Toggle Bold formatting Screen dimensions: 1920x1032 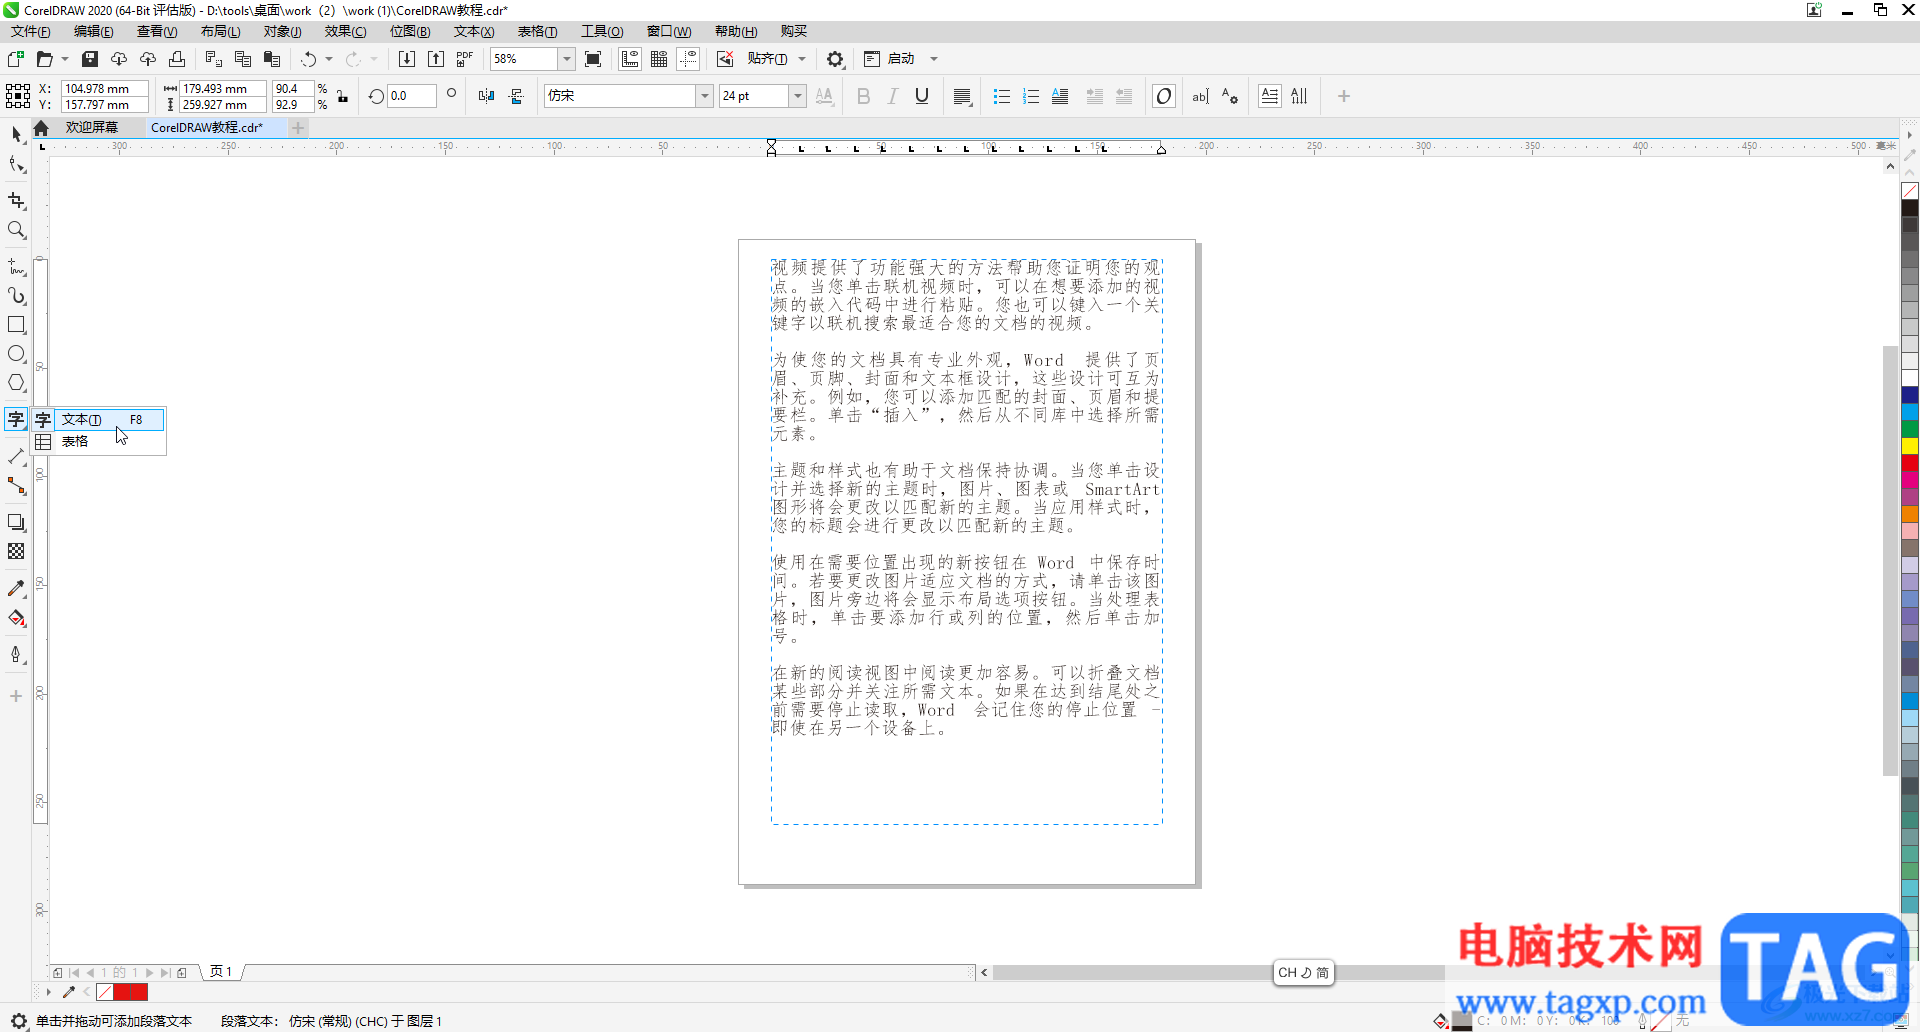pyautogui.click(x=864, y=96)
